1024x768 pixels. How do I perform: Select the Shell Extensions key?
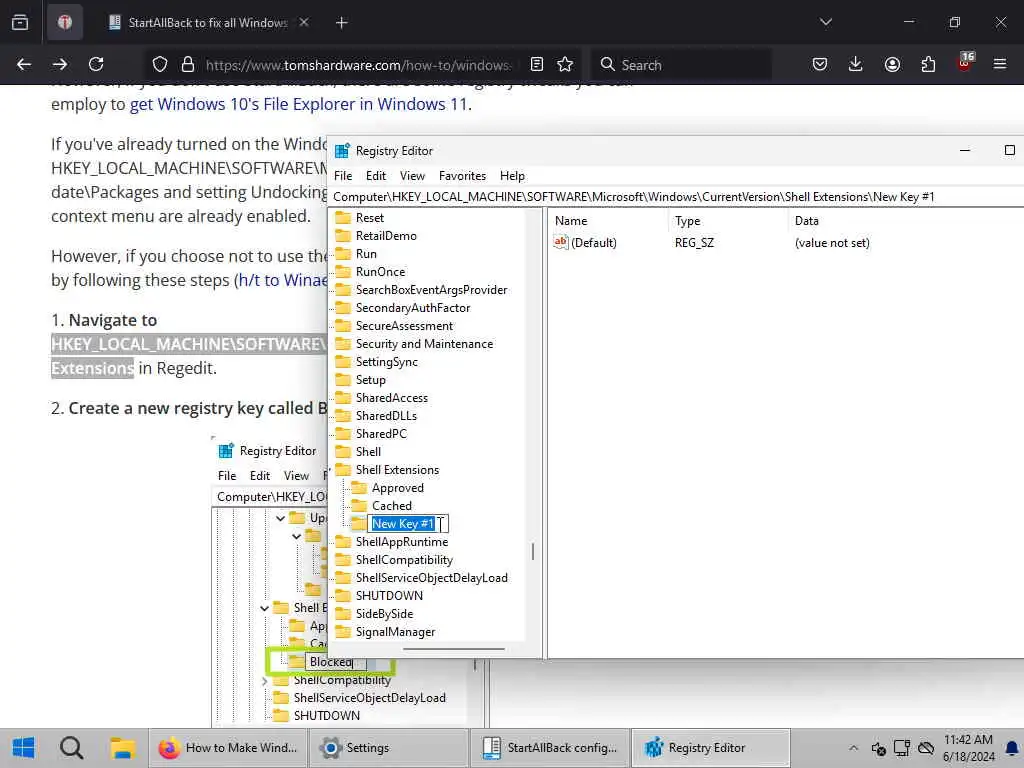(x=397, y=470)
